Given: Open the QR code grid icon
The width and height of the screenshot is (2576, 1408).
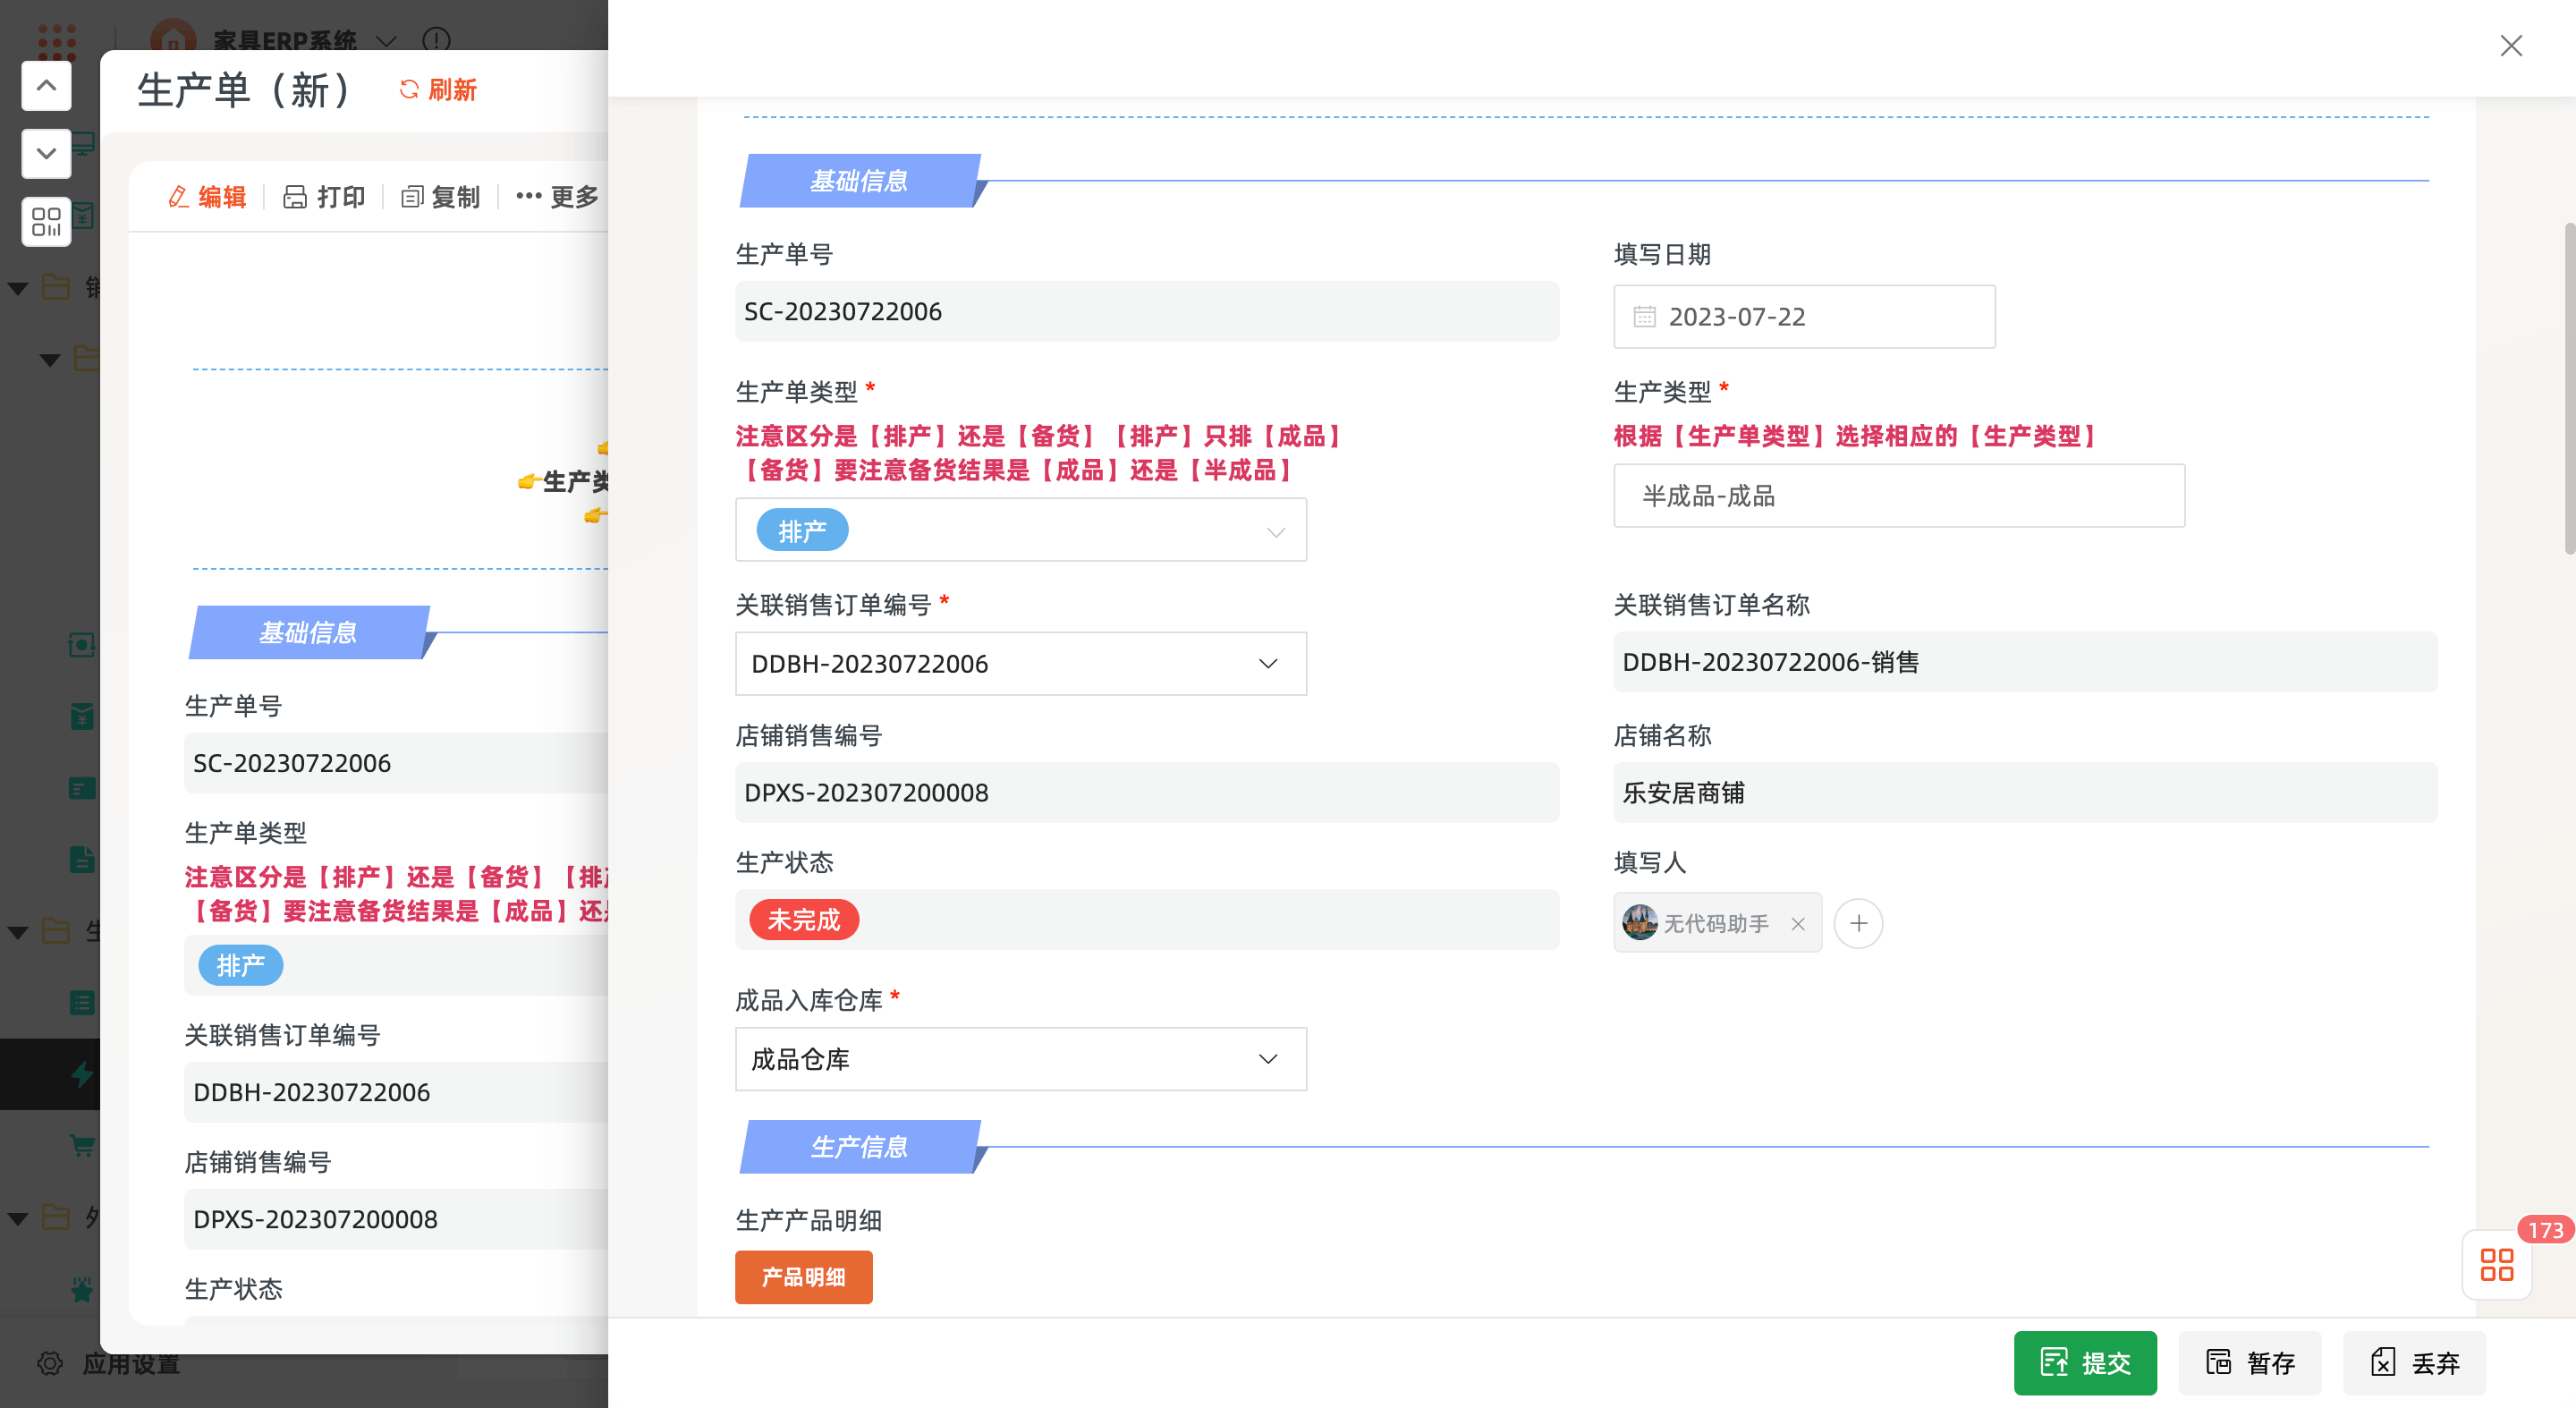Looking at the screenshot, I should pyautogui.click(x=46, y=221).
